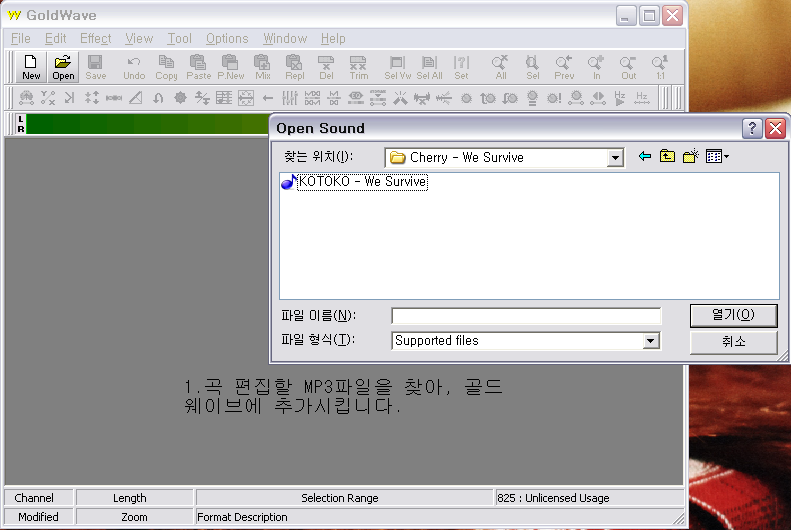The height and width of the screenshot is (530, 791).
Task: Open the File menu
Action: [21, 39]
